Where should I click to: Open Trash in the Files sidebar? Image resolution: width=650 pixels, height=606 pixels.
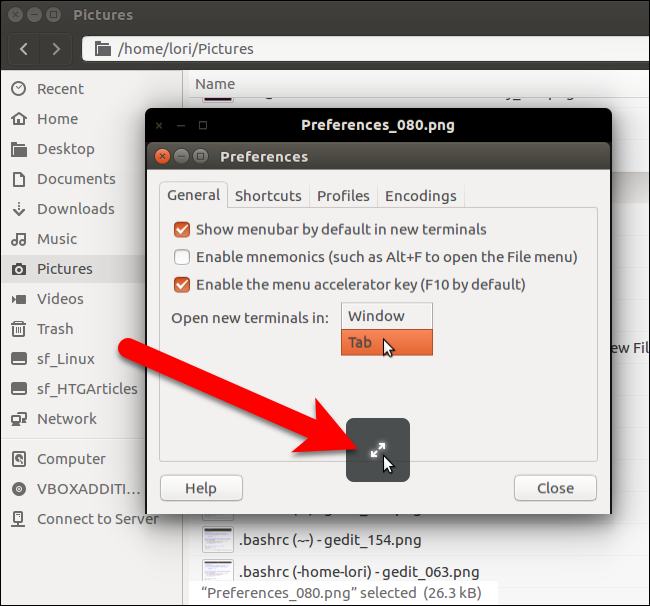74,329
